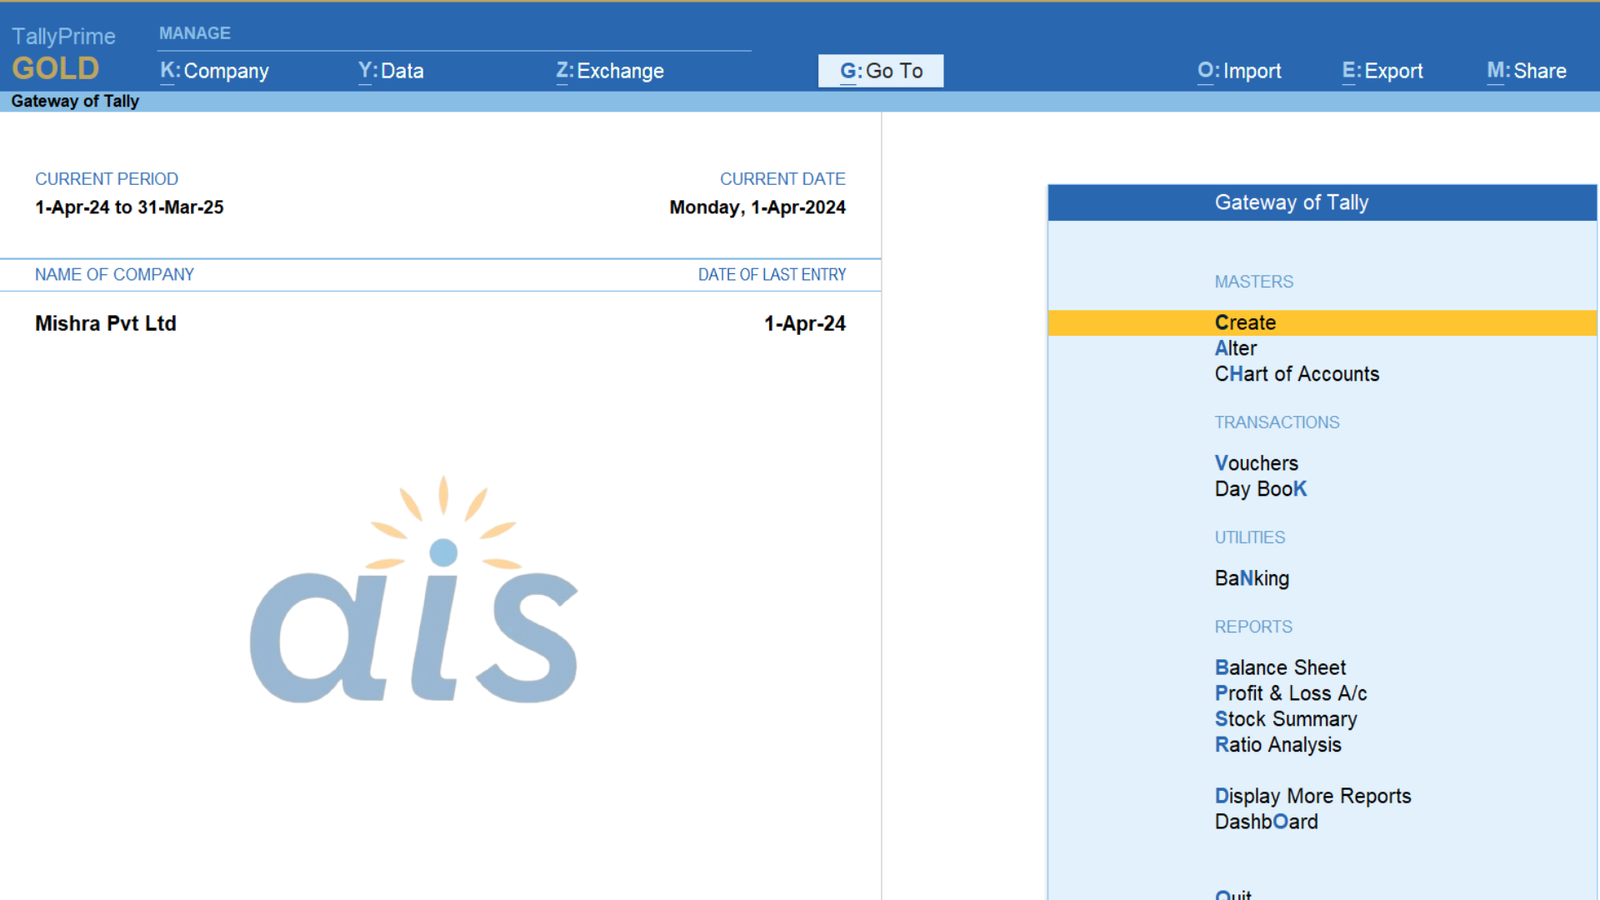Select Create under Masters
The height and width of the screenshot is (900, 1600).
1245,323
